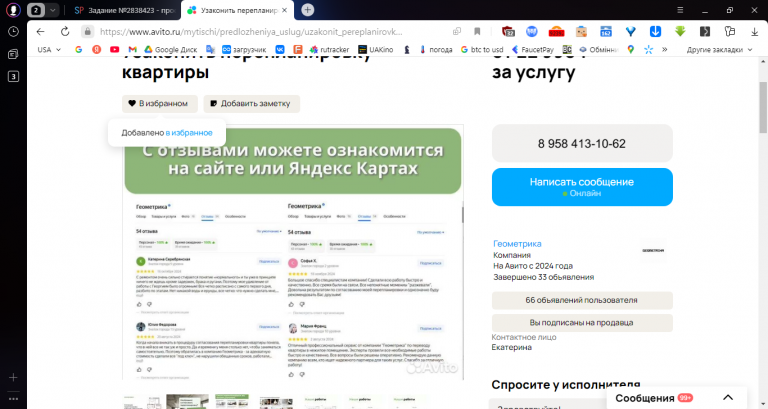Click the phone number 8 958 413-10-62

pyautogui.click(x=582, y=144)
